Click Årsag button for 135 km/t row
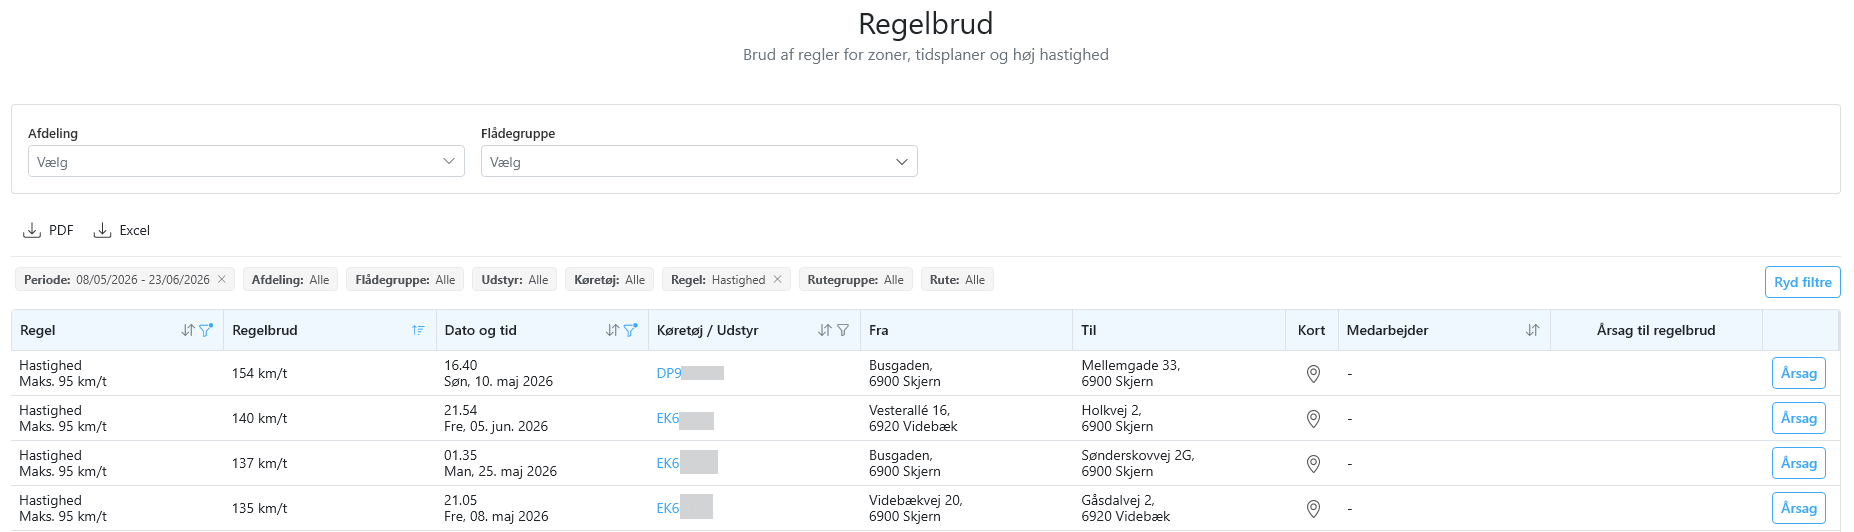The height and width of the screenshot is (532, 1854). pos(1798,508)
